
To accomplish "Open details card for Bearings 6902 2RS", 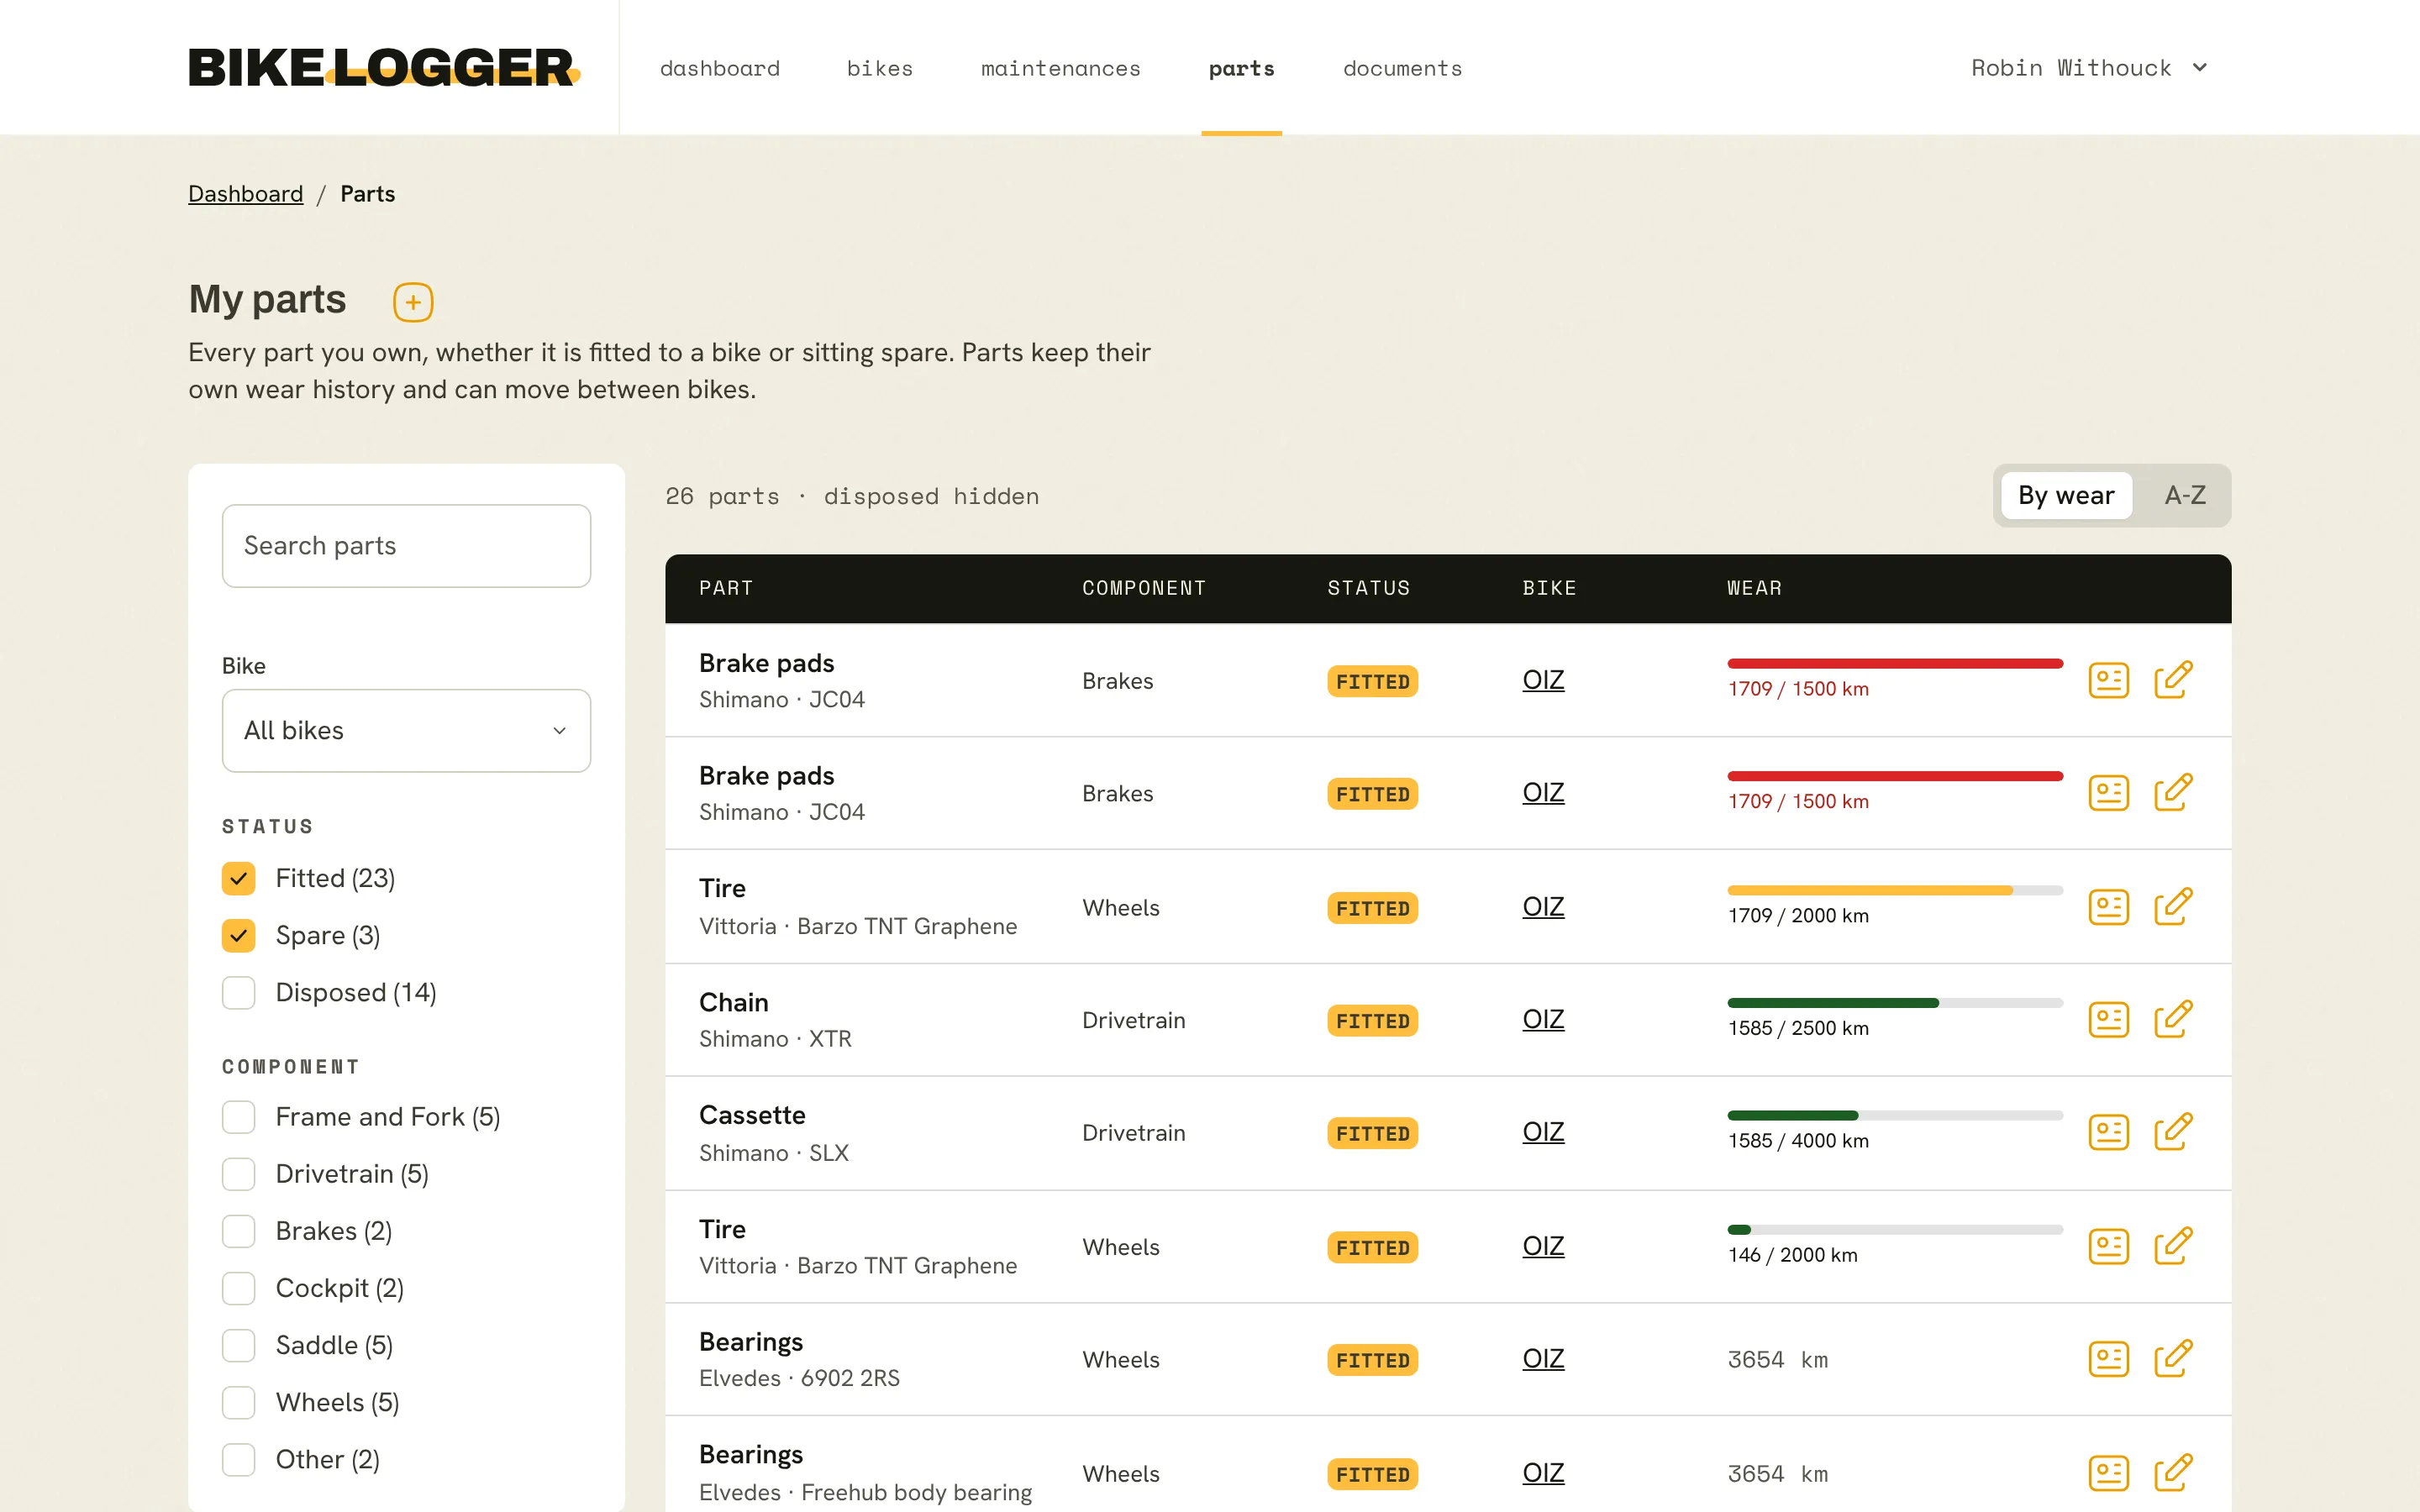I will coord(2108,1359).
